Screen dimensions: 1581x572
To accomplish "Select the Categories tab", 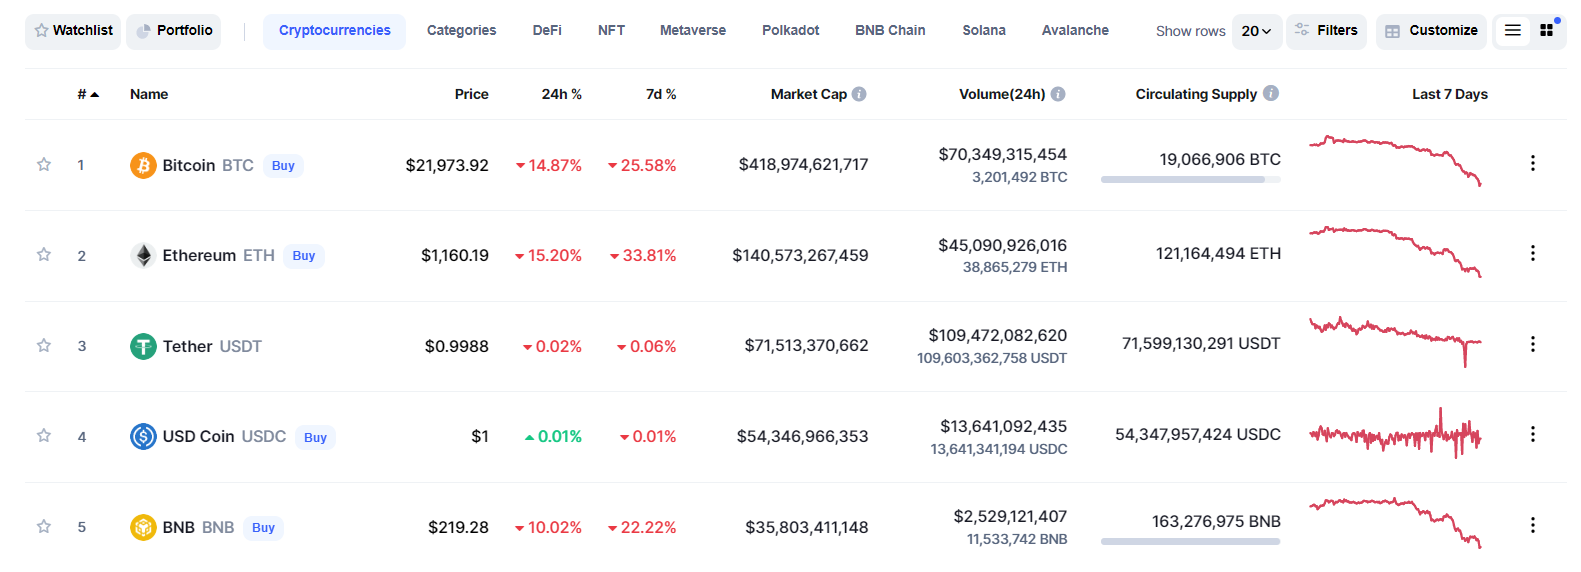I will (x=461, y=31).
